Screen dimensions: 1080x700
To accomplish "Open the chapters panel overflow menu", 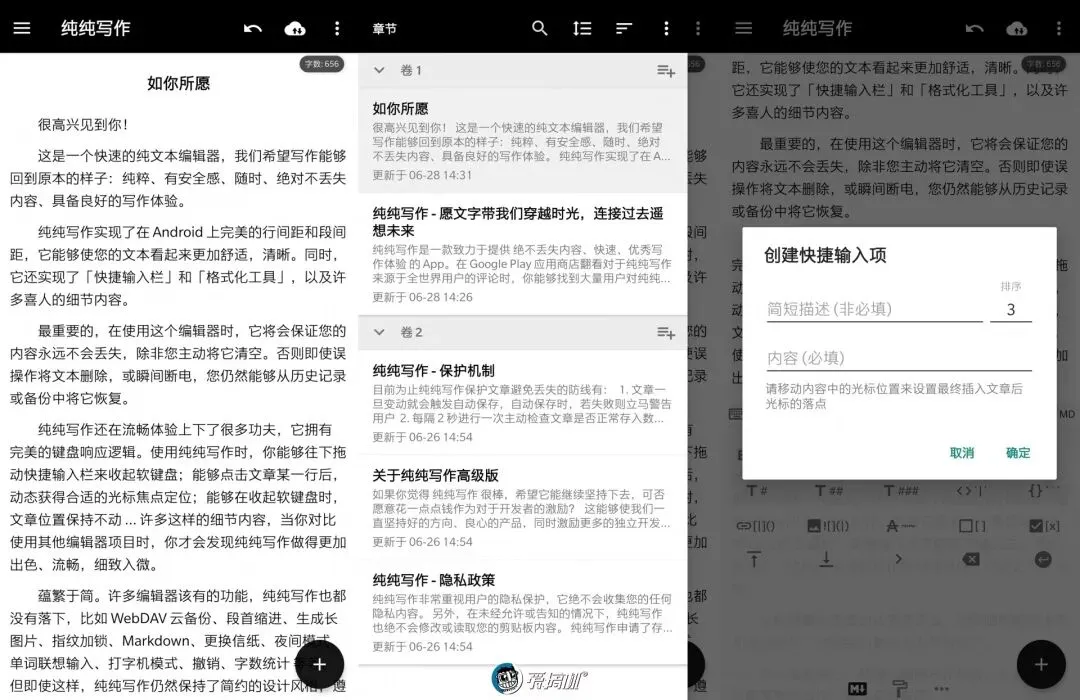I will pyautogui.click(x=666, y=28).
